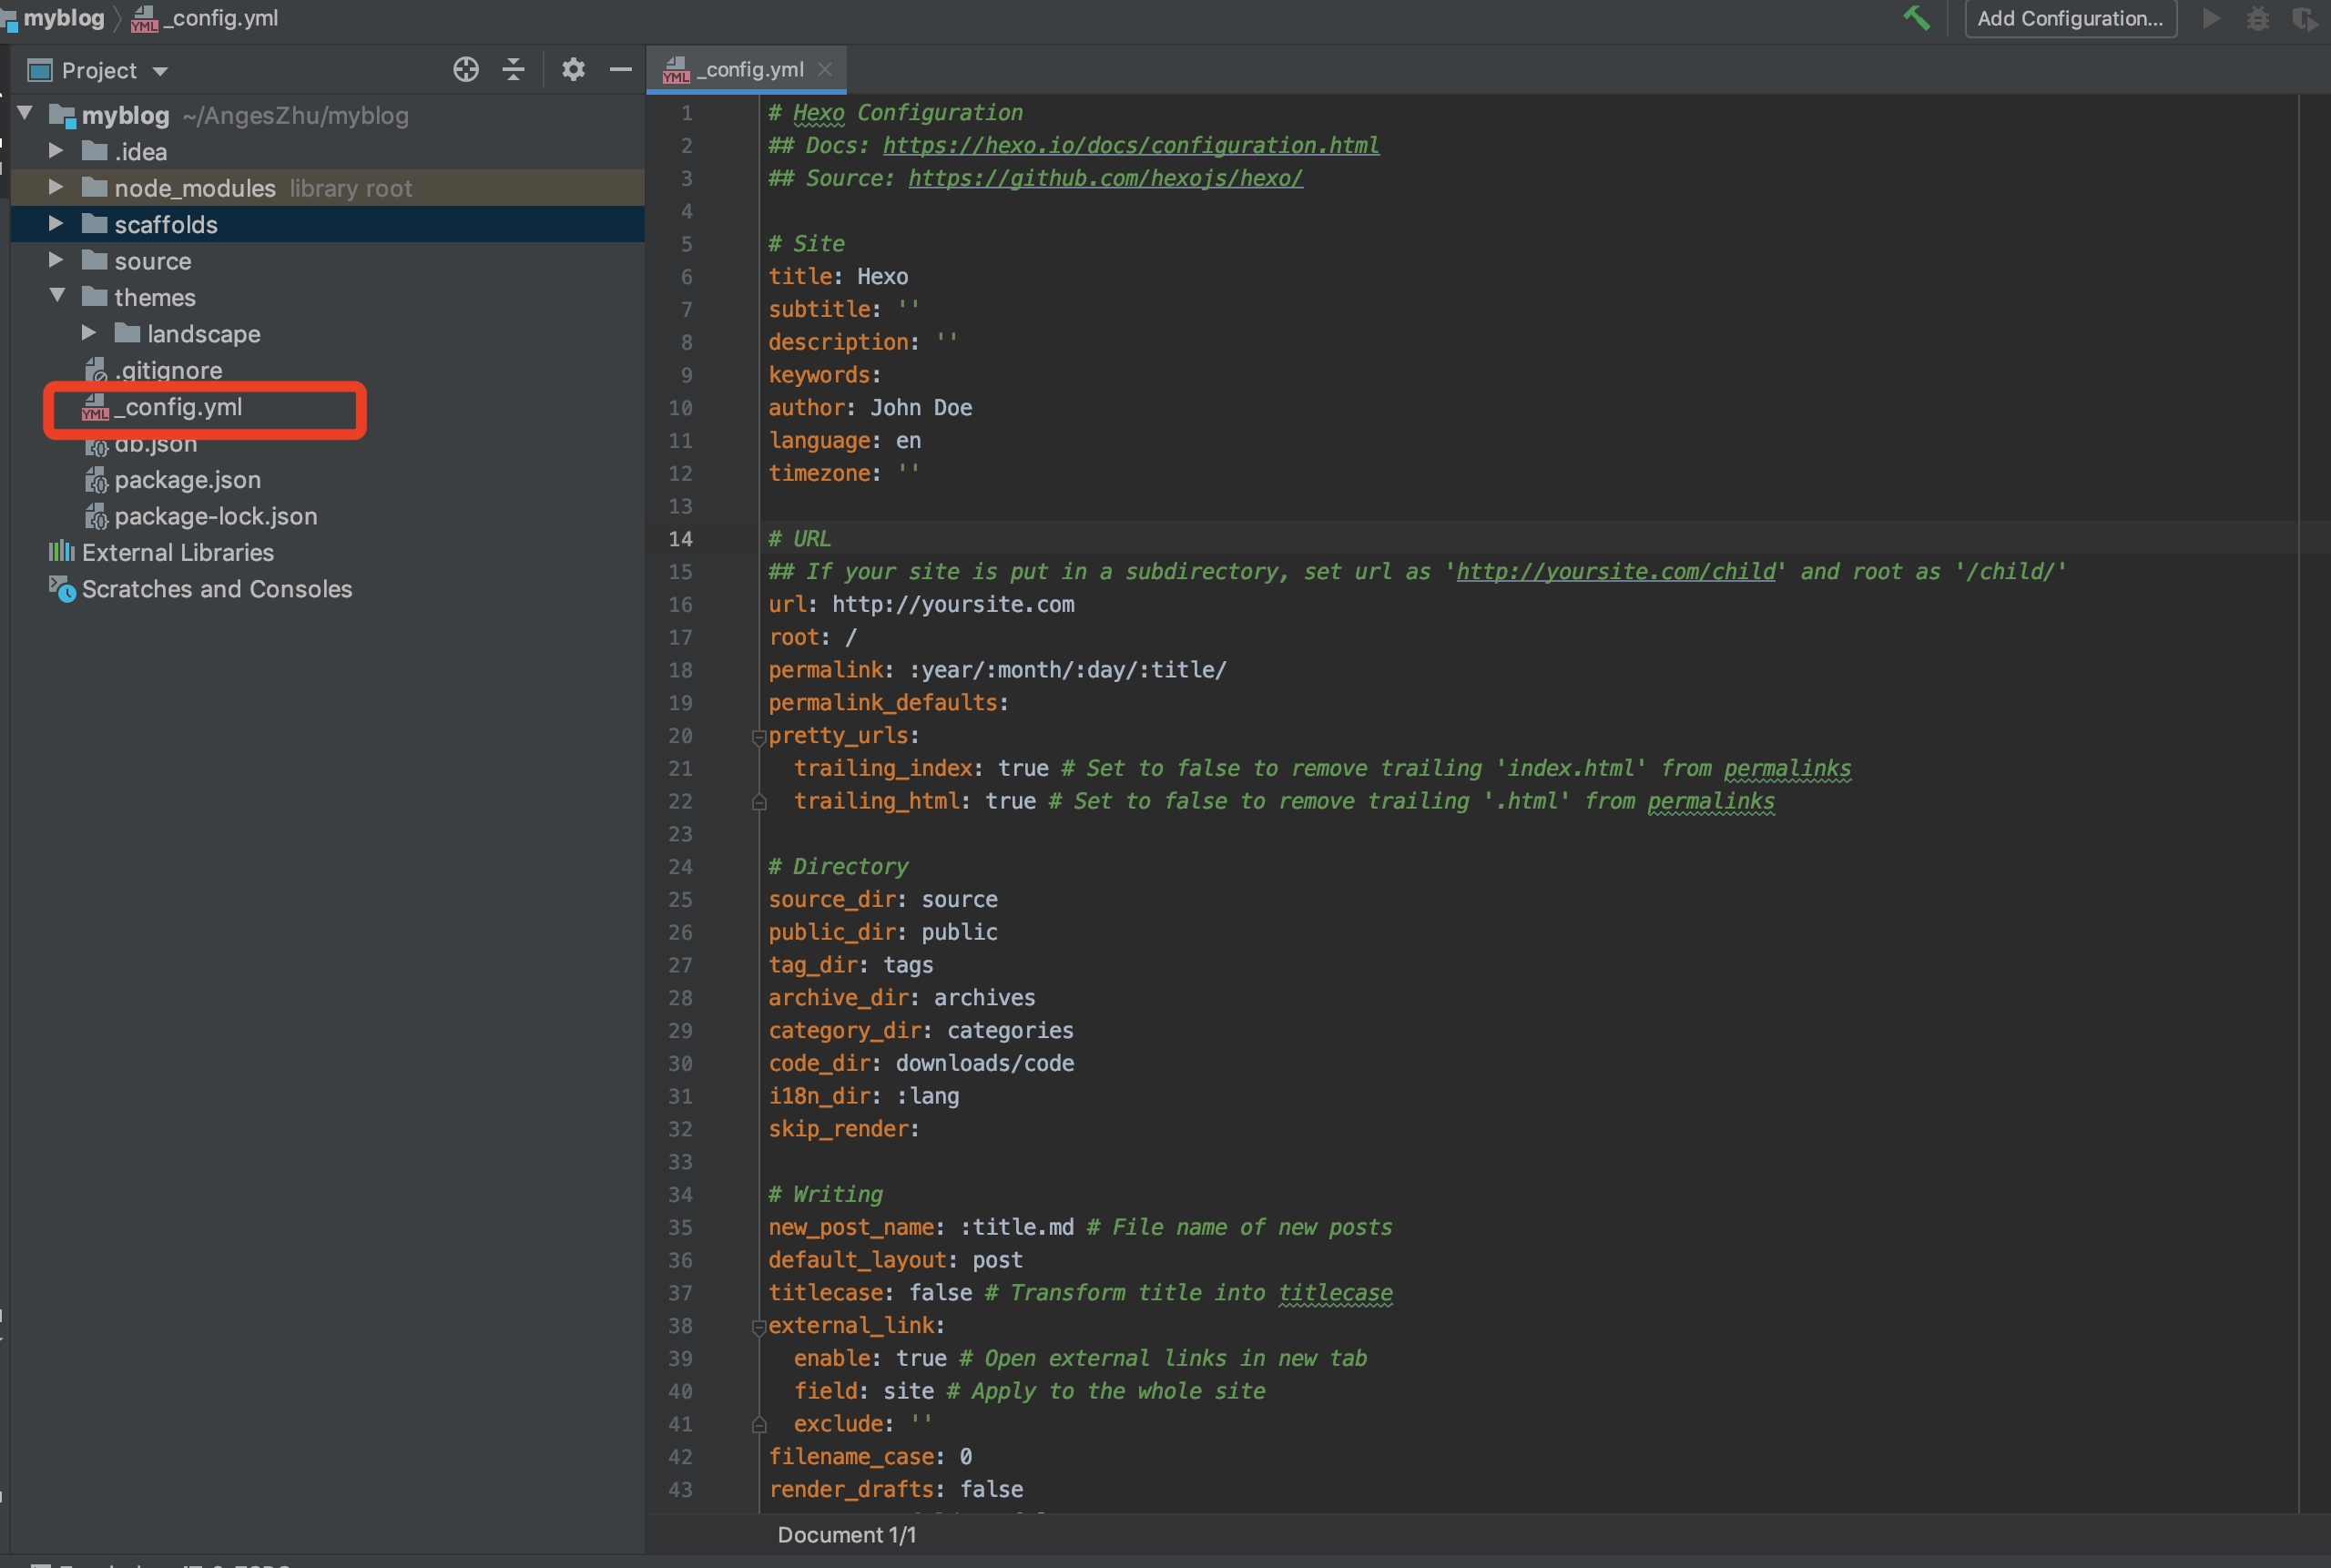The width and height of the screenshot is (2331, 1568).
Task: Click Add Configuration button
Action: [x=2069, y=18]
